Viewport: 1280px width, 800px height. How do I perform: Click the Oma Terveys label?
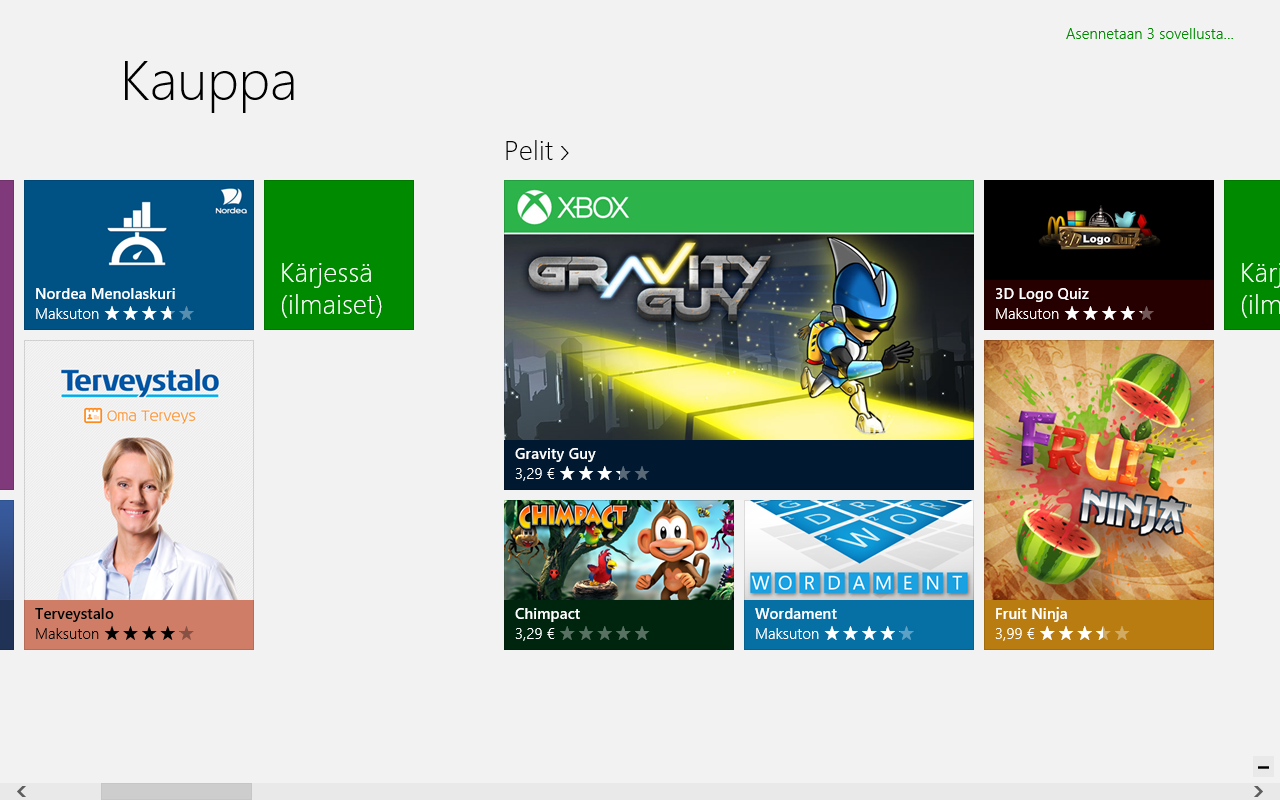[x=140, y=415]
